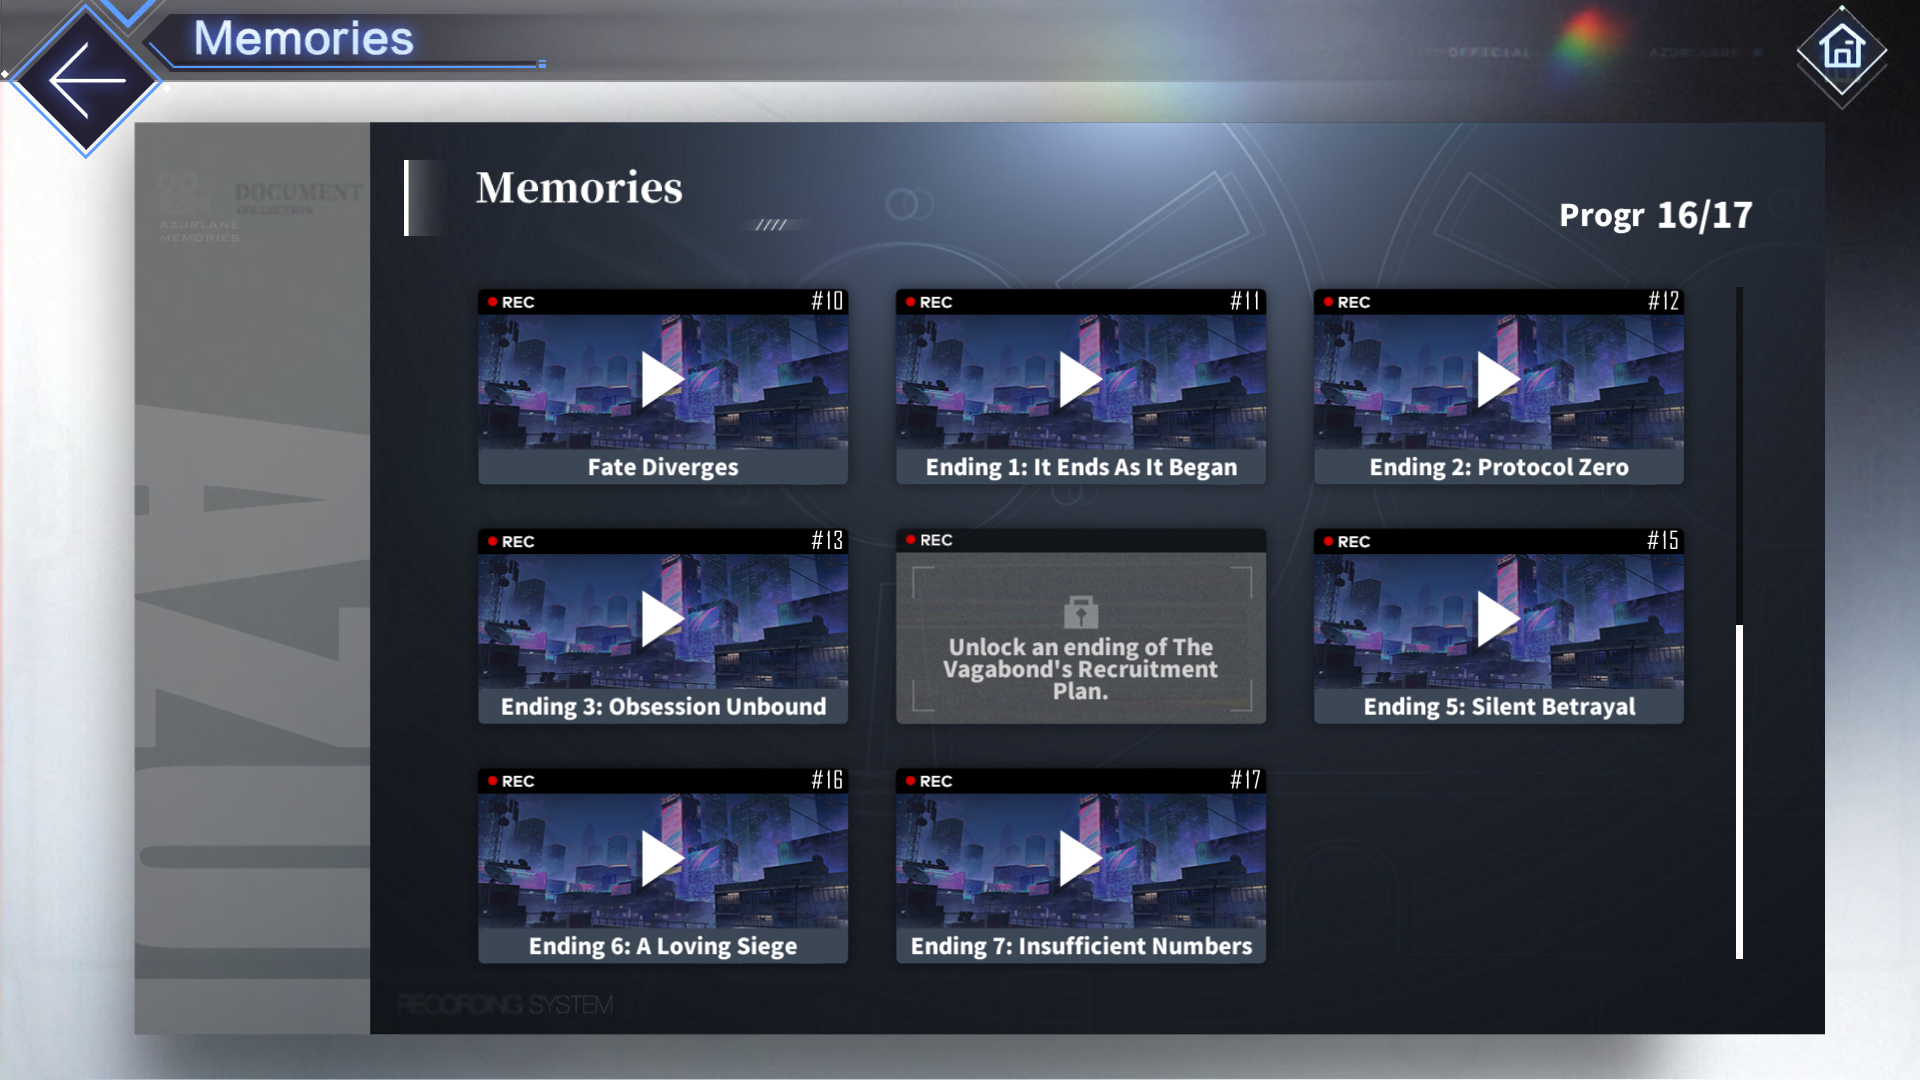Play Ending 1: It Ends As It Began
The width and height of the screenshot is (1920, 1080).
click(1080, 380)
